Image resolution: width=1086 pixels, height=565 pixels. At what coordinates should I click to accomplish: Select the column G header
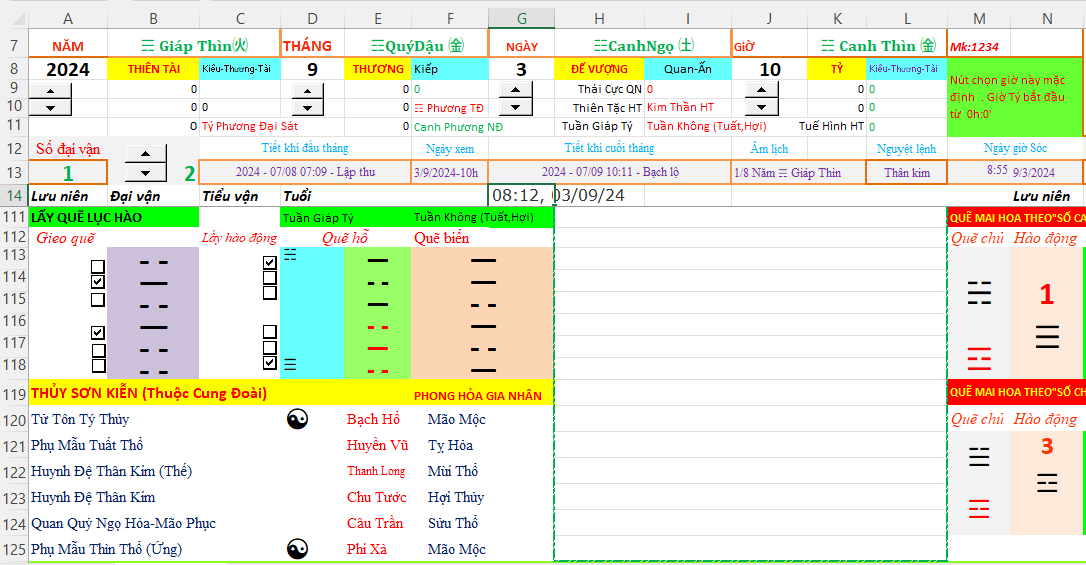(521, 19)
